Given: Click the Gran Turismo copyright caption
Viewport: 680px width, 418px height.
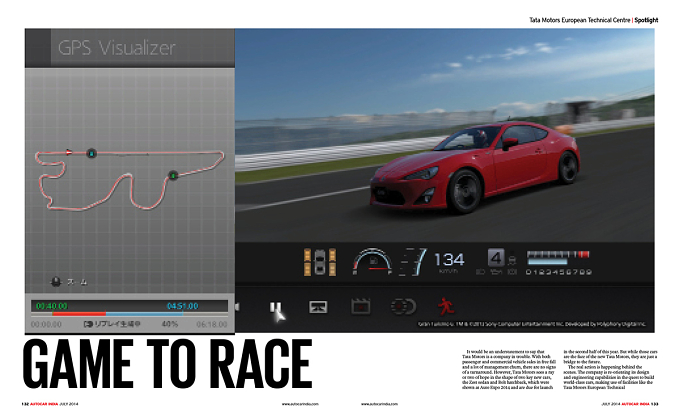Looking at the screenshot, I should (532, 324).
